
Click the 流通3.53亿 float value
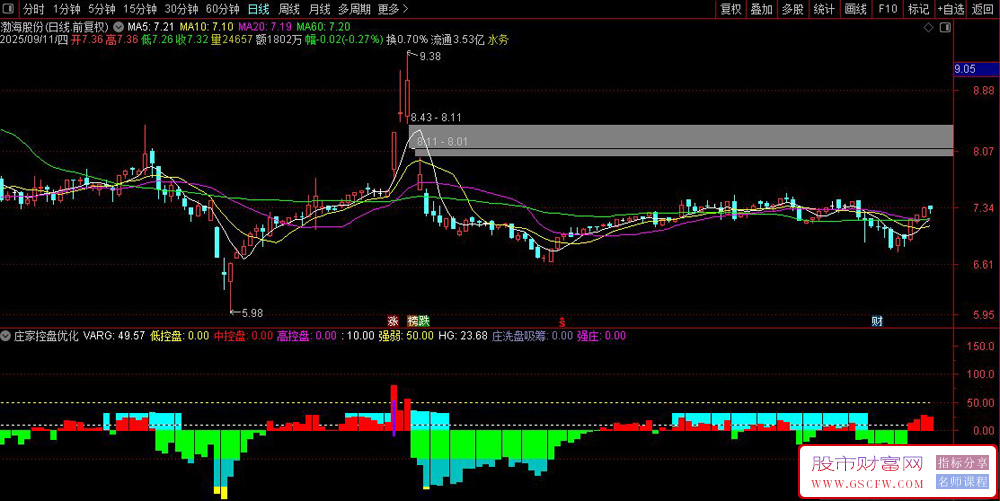(457, 40)
